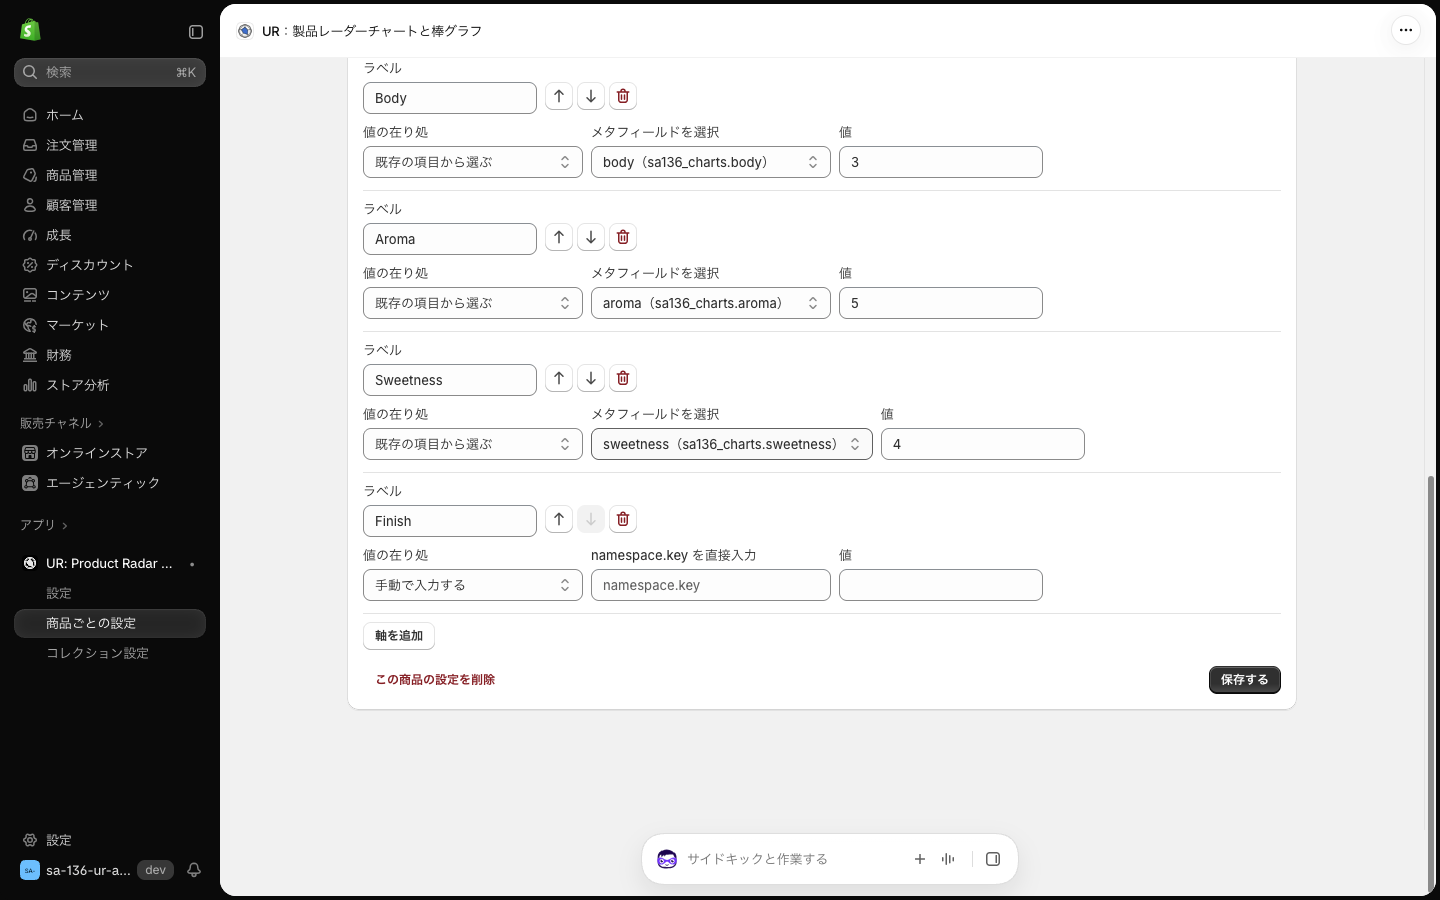Move the Sweetness axis up
This screenshot has width=1440, height=900.
559,378
